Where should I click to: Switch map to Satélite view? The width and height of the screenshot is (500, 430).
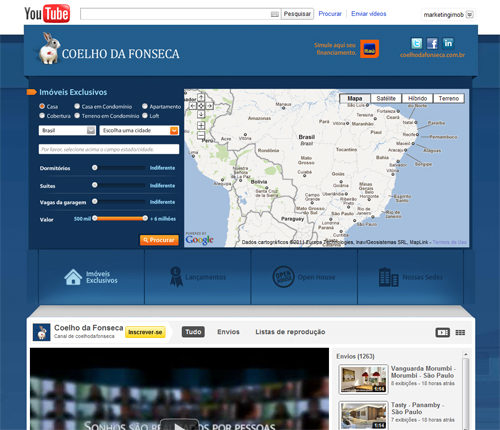point(386,98)
